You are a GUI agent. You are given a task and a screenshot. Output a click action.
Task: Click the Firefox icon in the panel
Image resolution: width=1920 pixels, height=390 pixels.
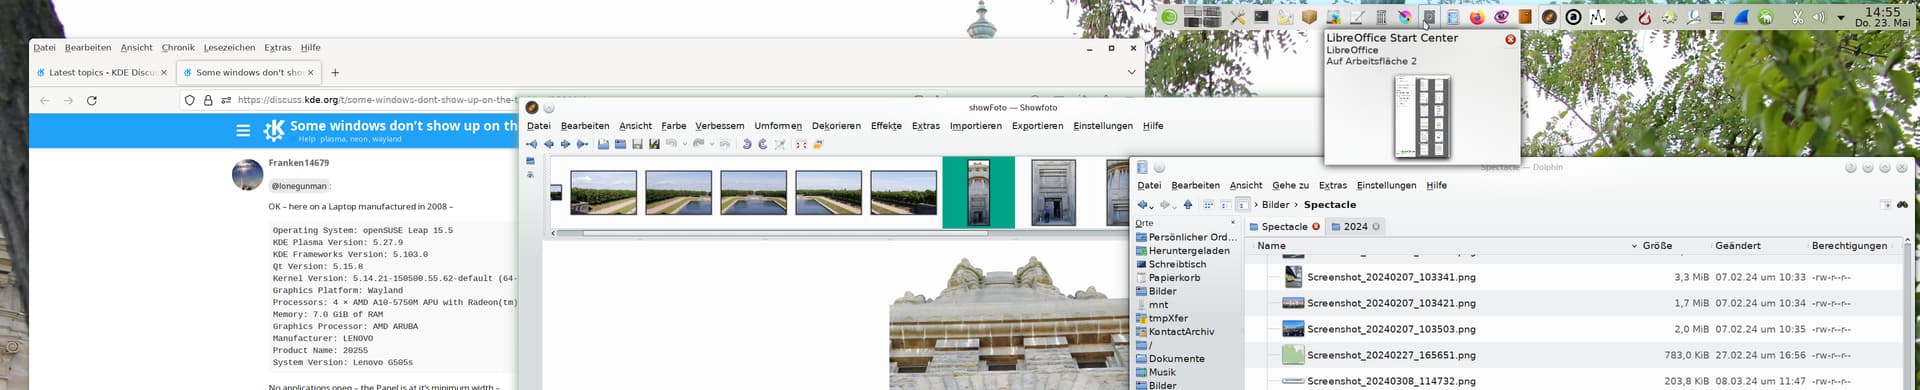point(1477,17)
